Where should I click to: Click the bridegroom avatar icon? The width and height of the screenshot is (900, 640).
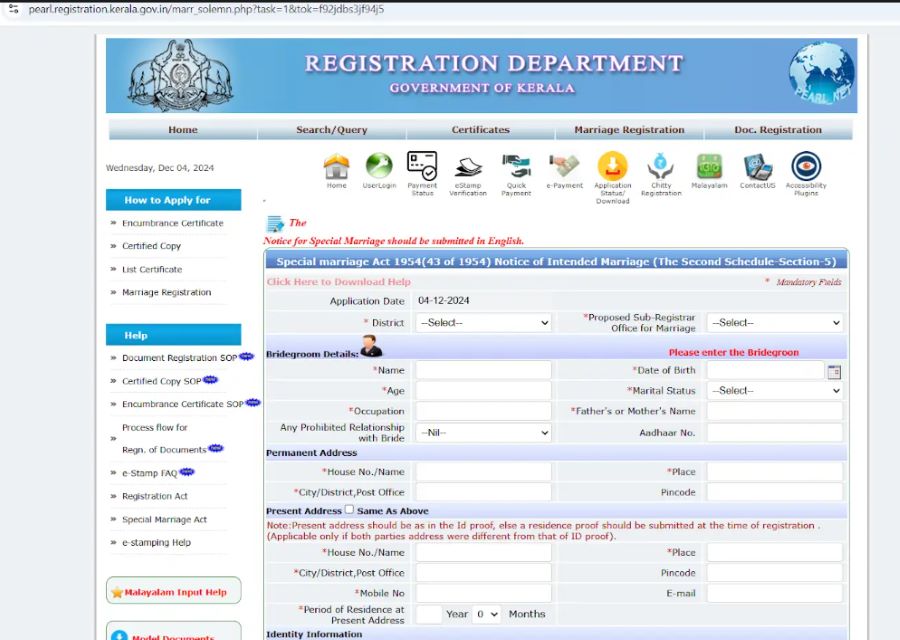click(x=371, y=347)
